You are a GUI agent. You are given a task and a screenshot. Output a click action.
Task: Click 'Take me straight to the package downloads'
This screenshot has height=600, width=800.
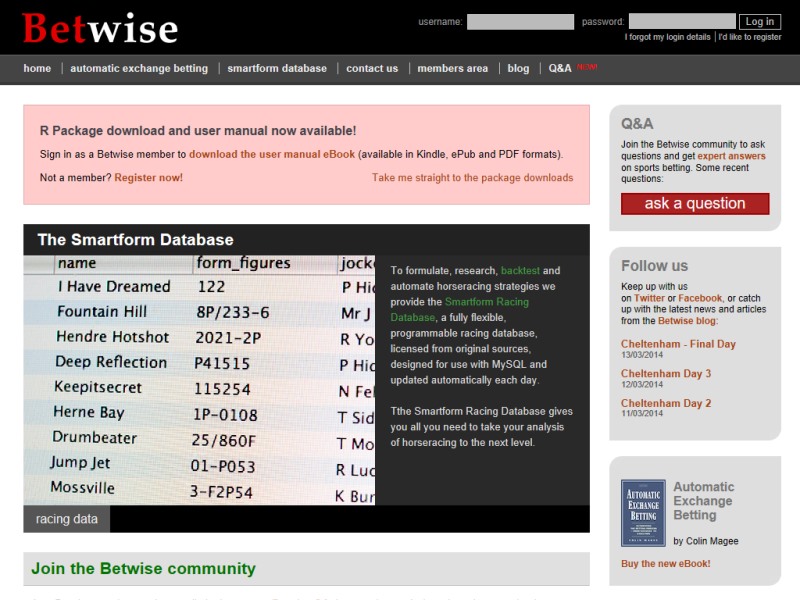pos(472,178)
